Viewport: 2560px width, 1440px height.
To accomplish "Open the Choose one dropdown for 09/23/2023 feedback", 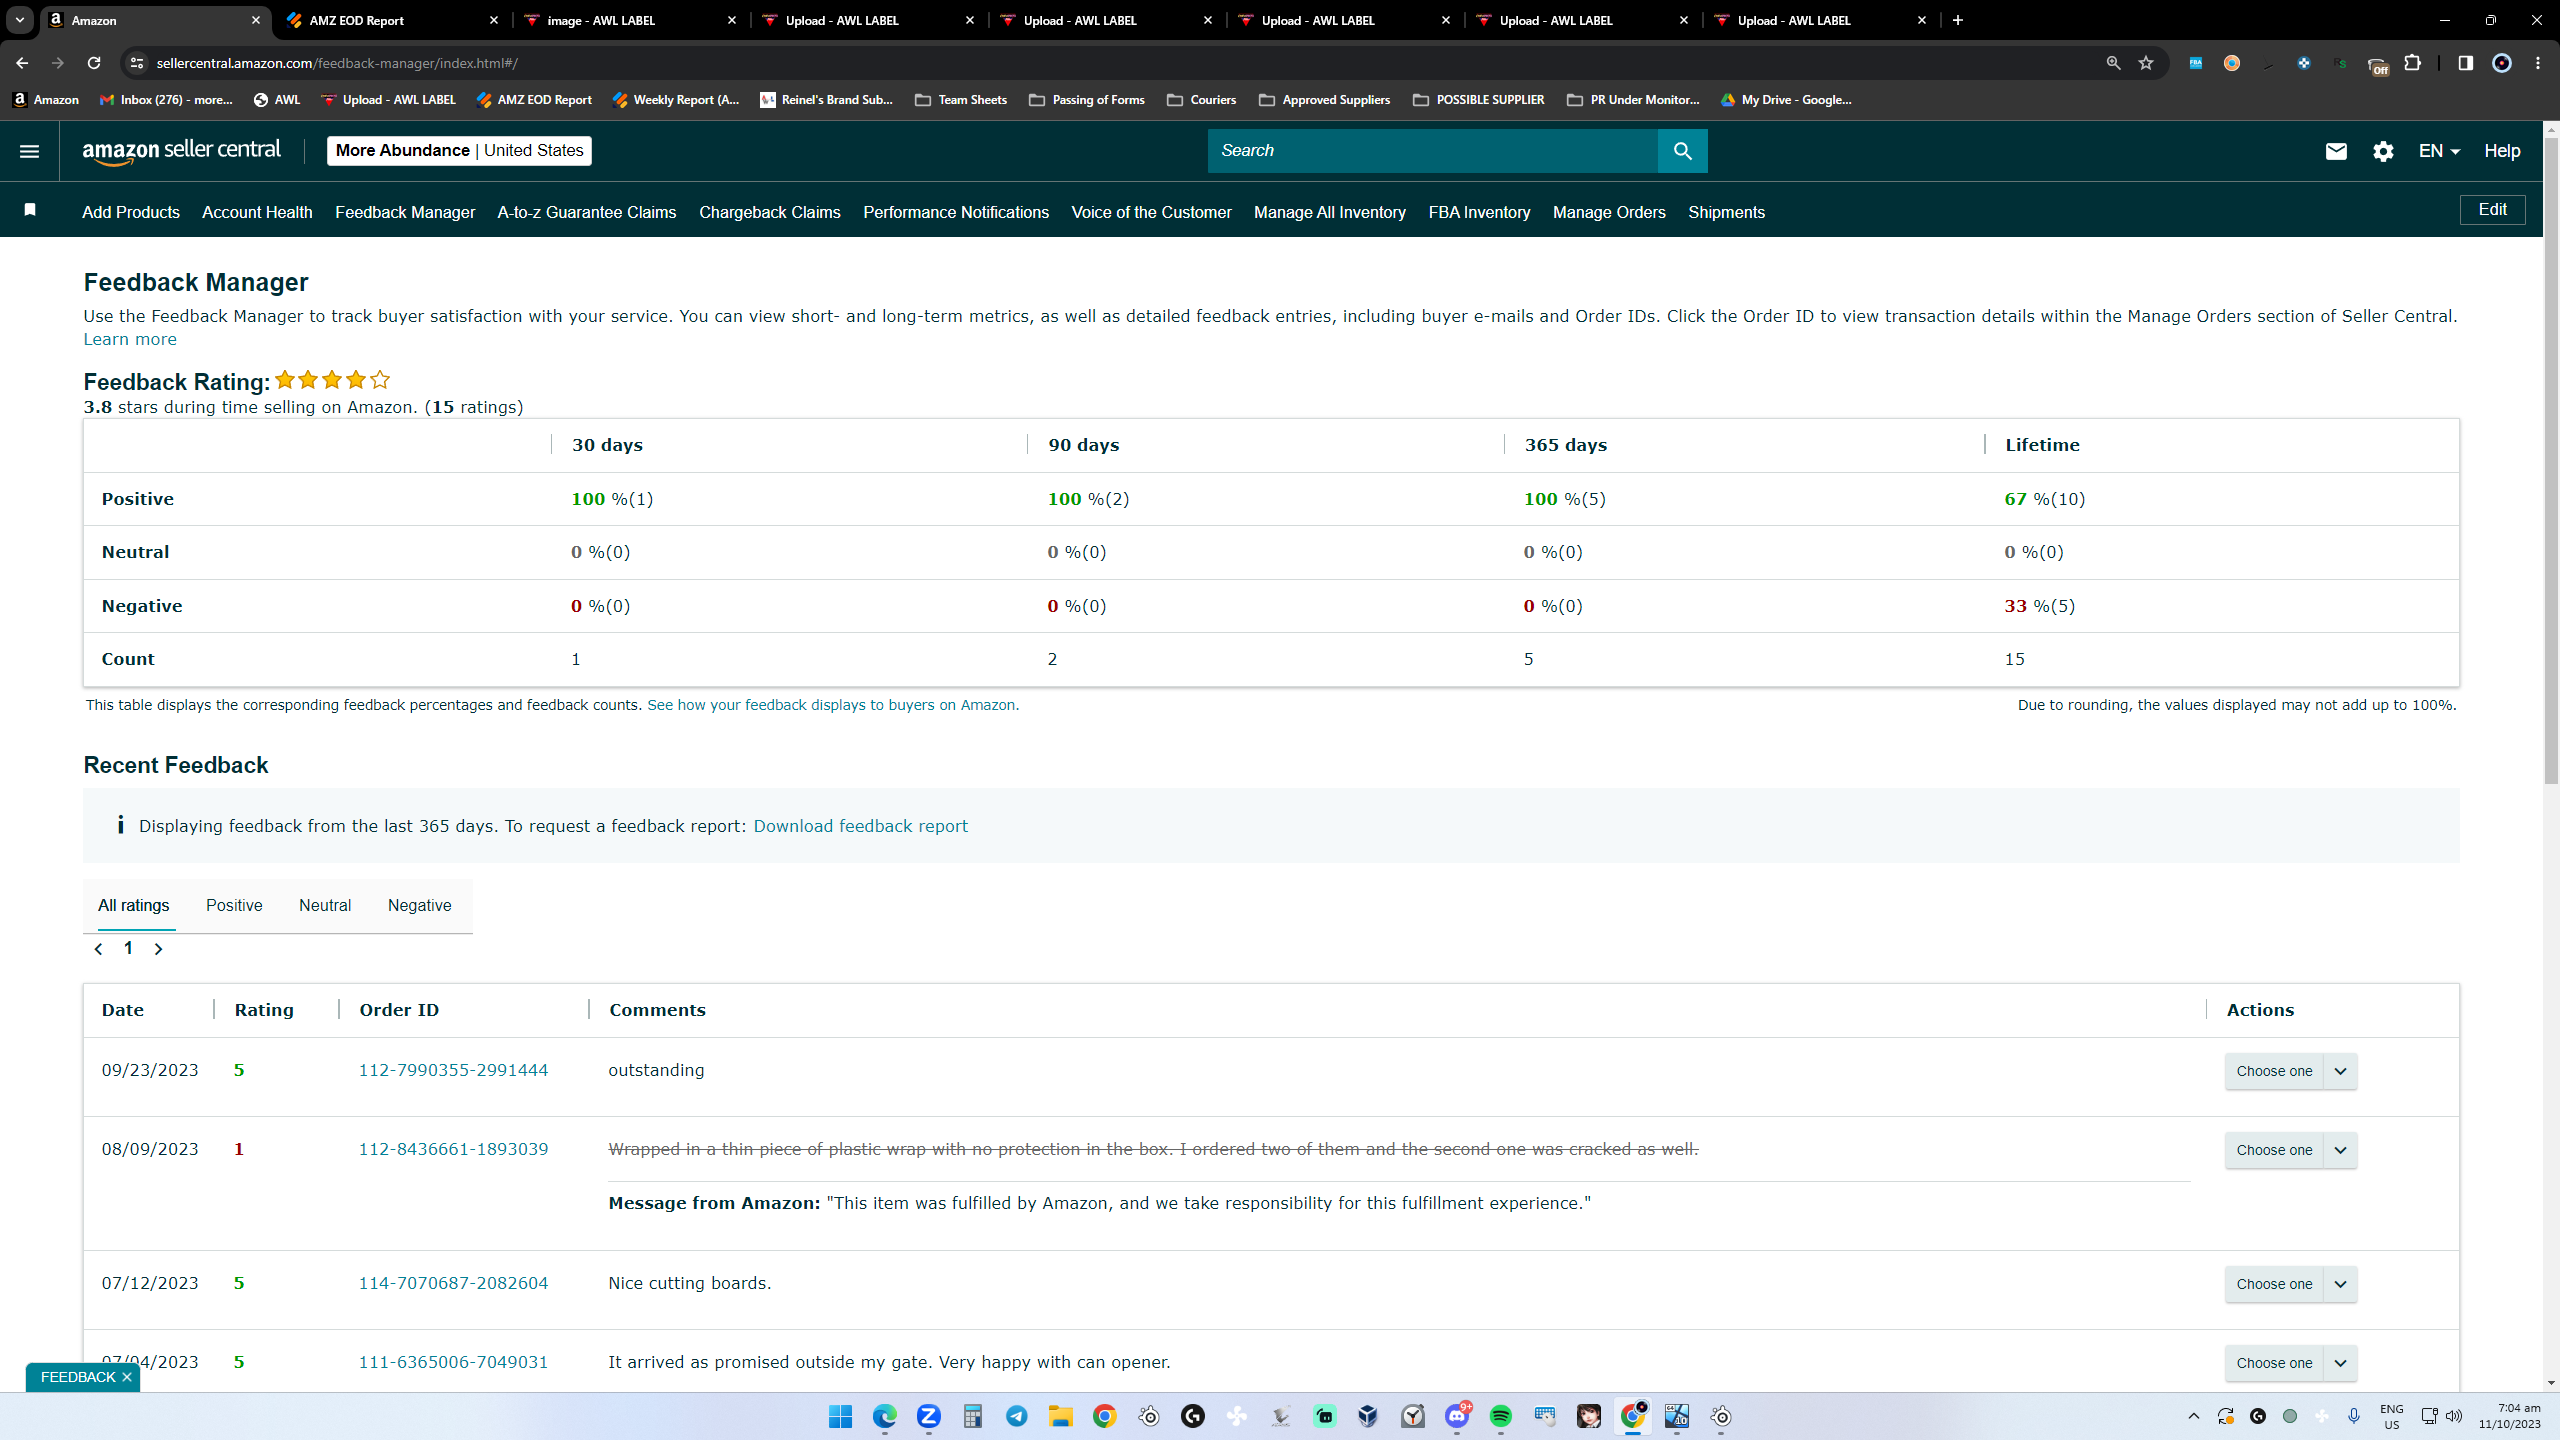I will point(2290,1071).
